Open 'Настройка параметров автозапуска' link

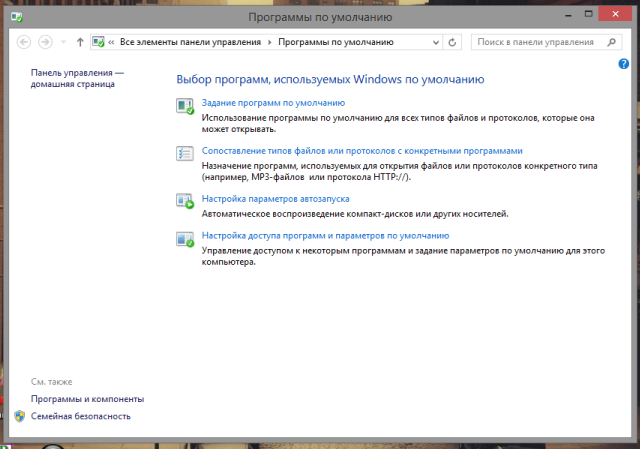(276, 199)
